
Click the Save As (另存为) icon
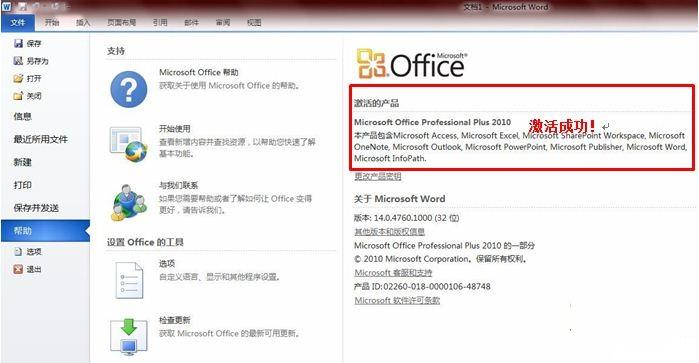[18, 61]
